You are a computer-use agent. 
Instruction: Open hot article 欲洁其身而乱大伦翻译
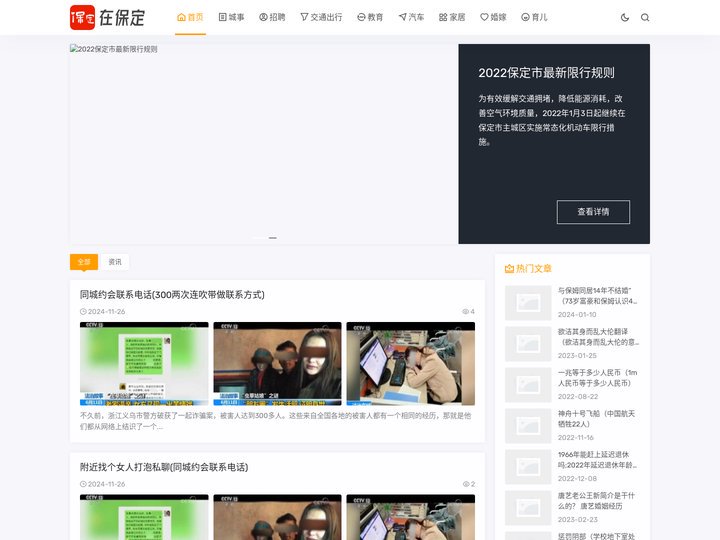click(597, 337)
